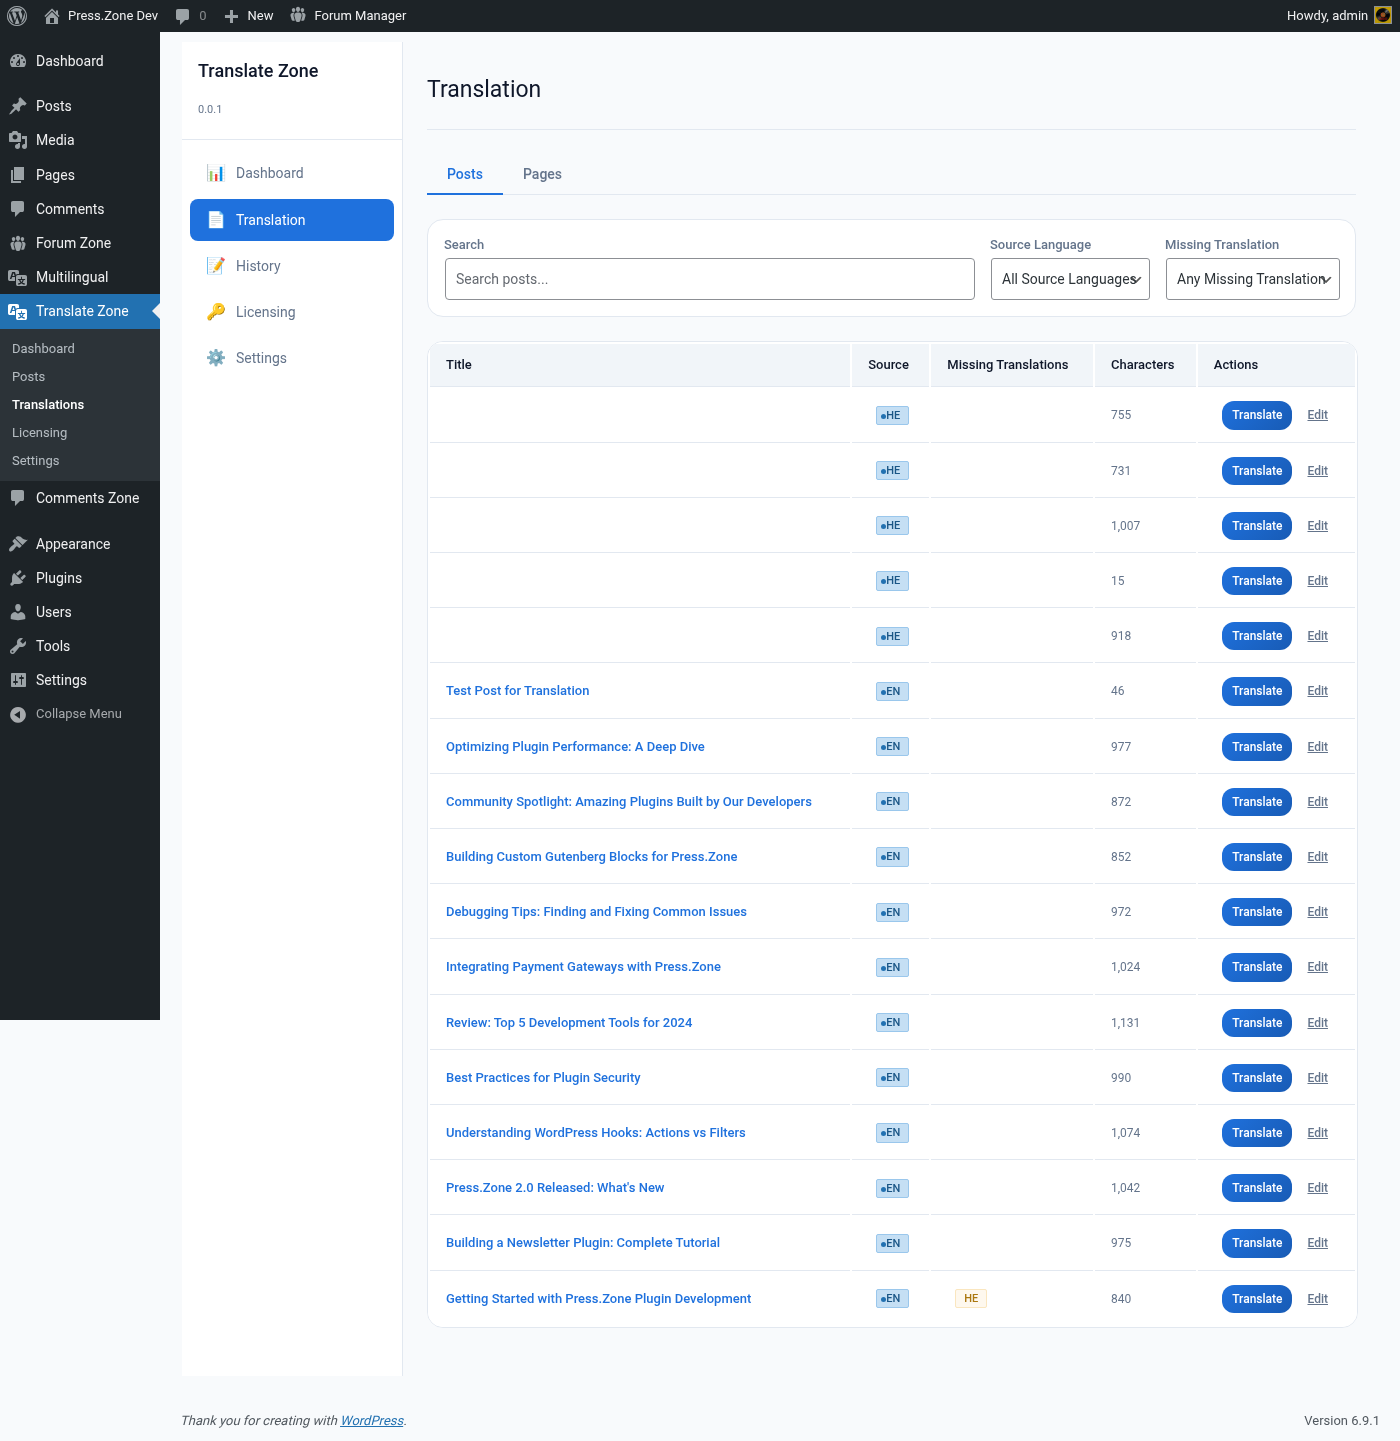The width and height of the screenshot is (1400, 1441).
Task: Click the Search posts input field
Action: coord(710,279)
